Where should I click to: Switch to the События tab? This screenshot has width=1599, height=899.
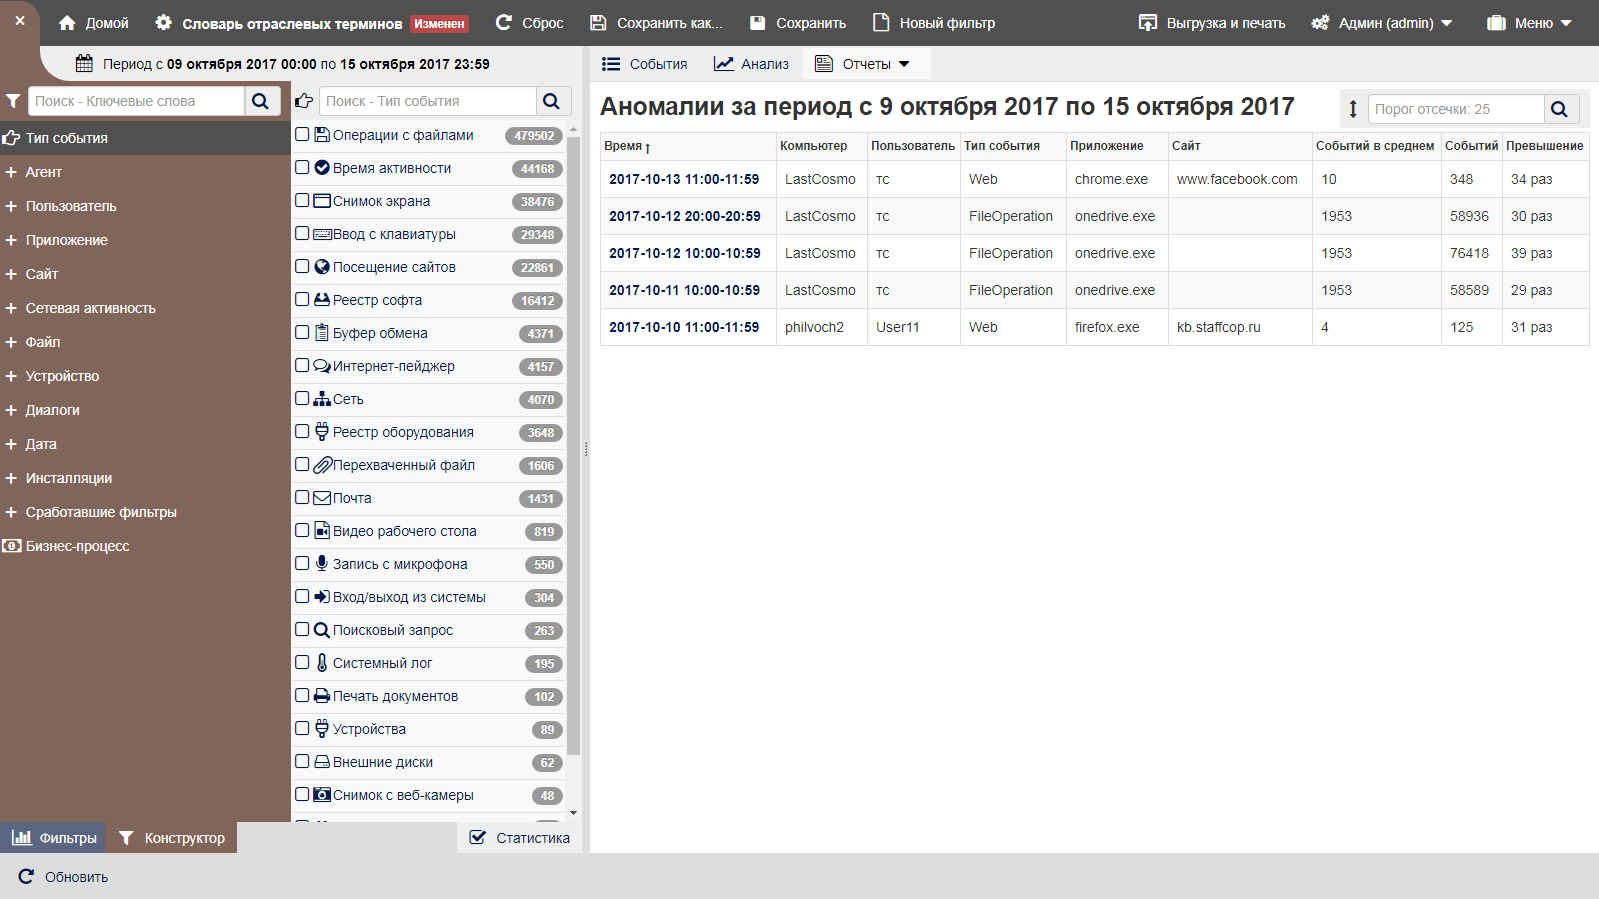point(645,64)
